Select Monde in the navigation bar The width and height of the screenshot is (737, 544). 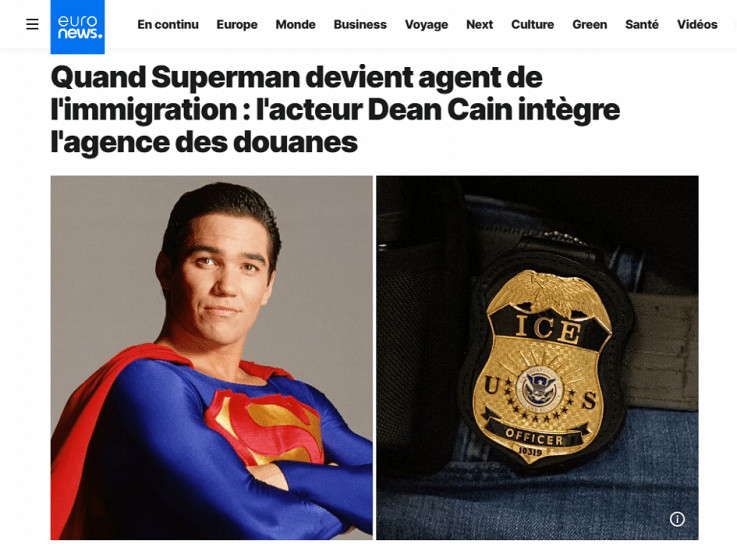[295, 24]
